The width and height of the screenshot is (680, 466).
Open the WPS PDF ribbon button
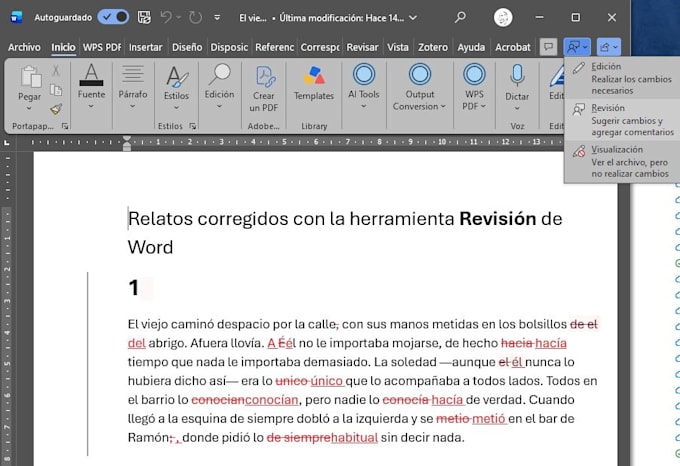(474, 87)
